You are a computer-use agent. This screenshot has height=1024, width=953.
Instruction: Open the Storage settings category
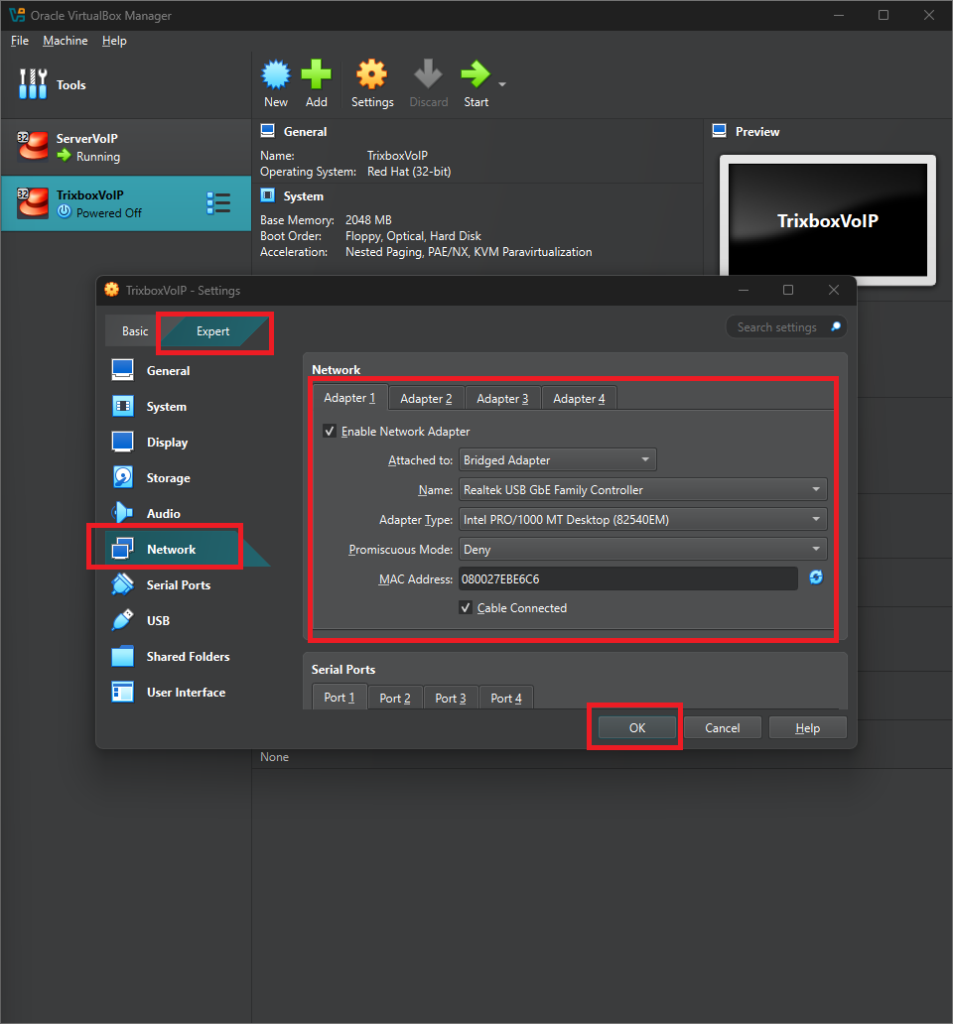click(168, 478)
